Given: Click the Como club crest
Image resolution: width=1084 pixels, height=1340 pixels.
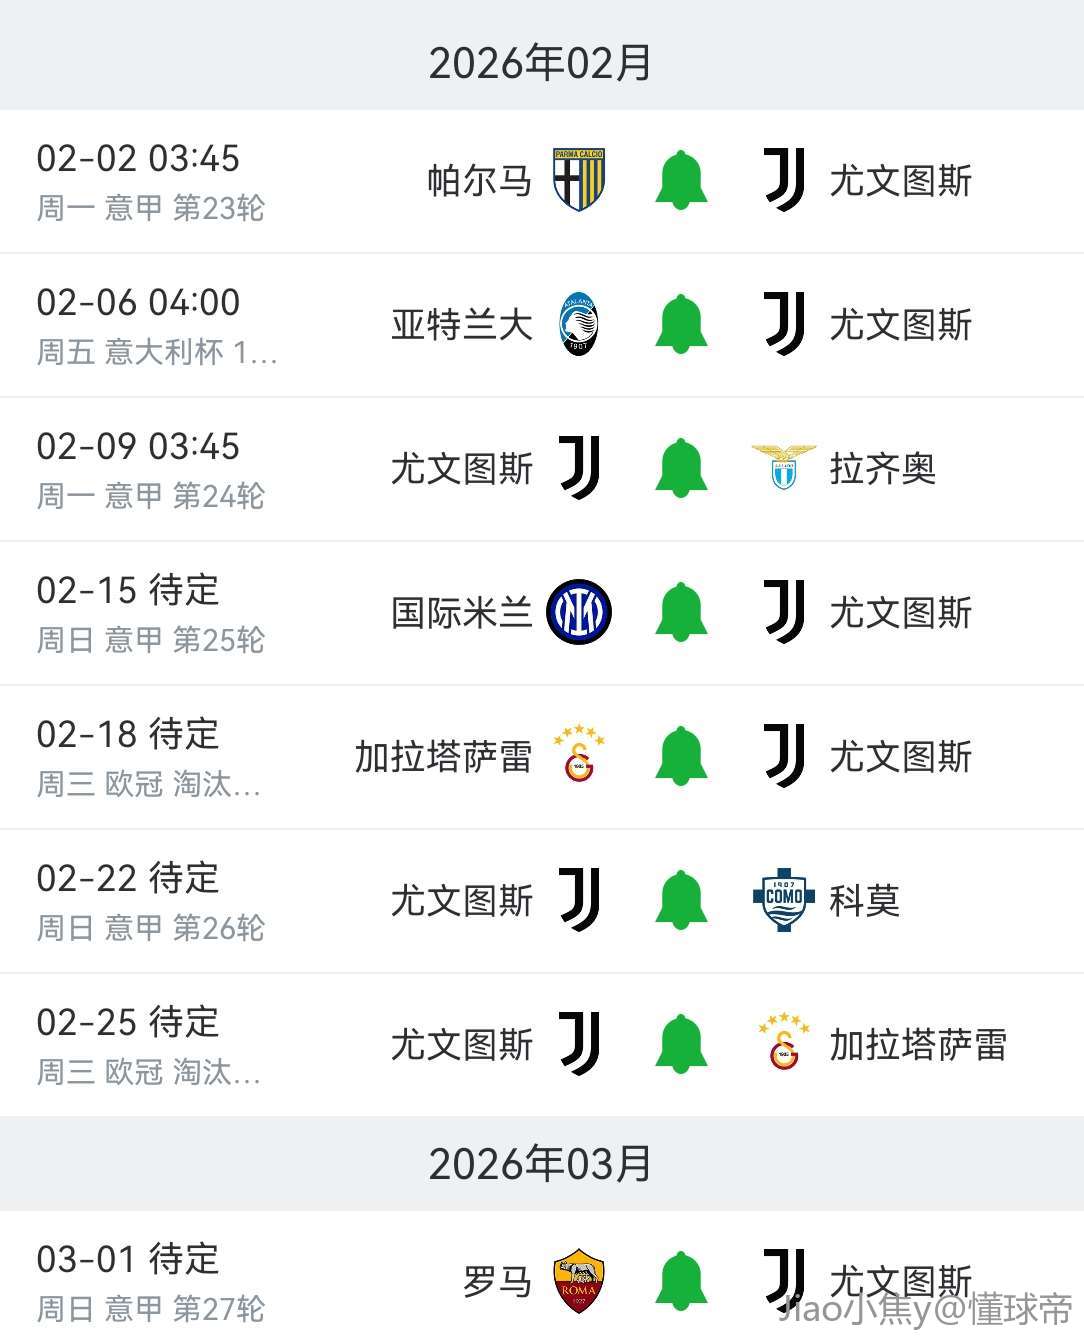Looking at the screenshot, I should point(784,900).
